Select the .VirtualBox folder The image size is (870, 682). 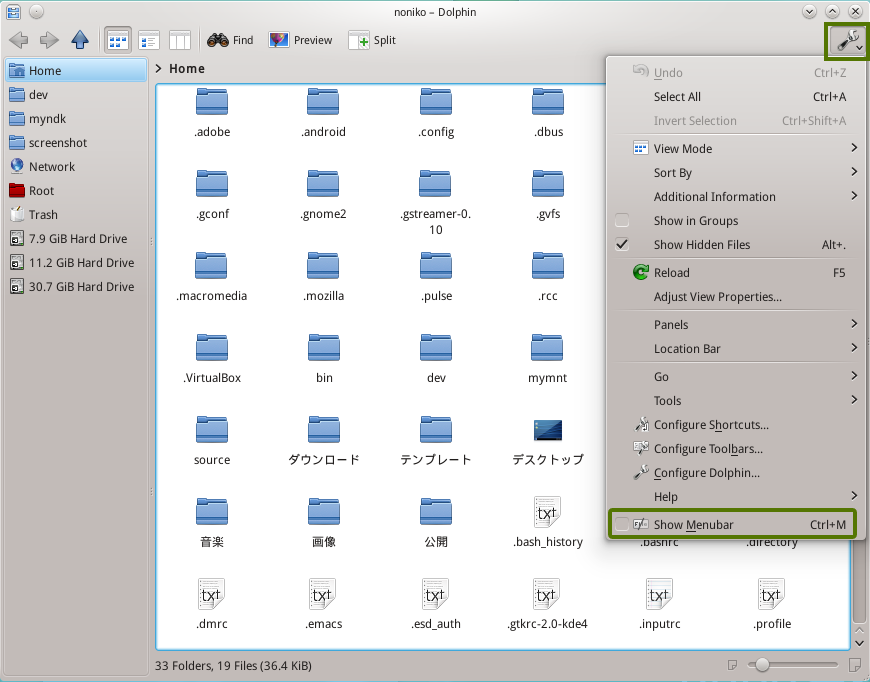(212, 359)
